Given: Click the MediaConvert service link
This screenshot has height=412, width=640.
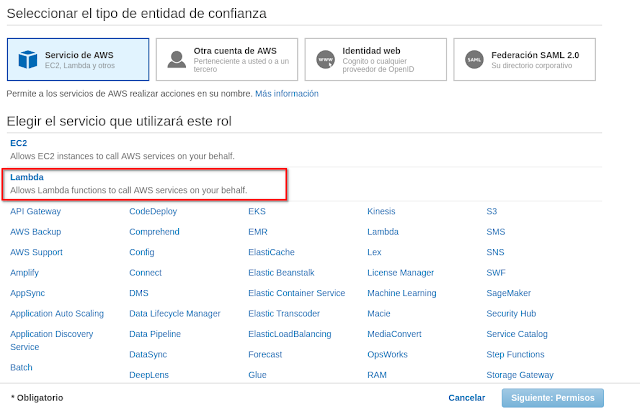Looking at the screenshot, I should 394,334.
